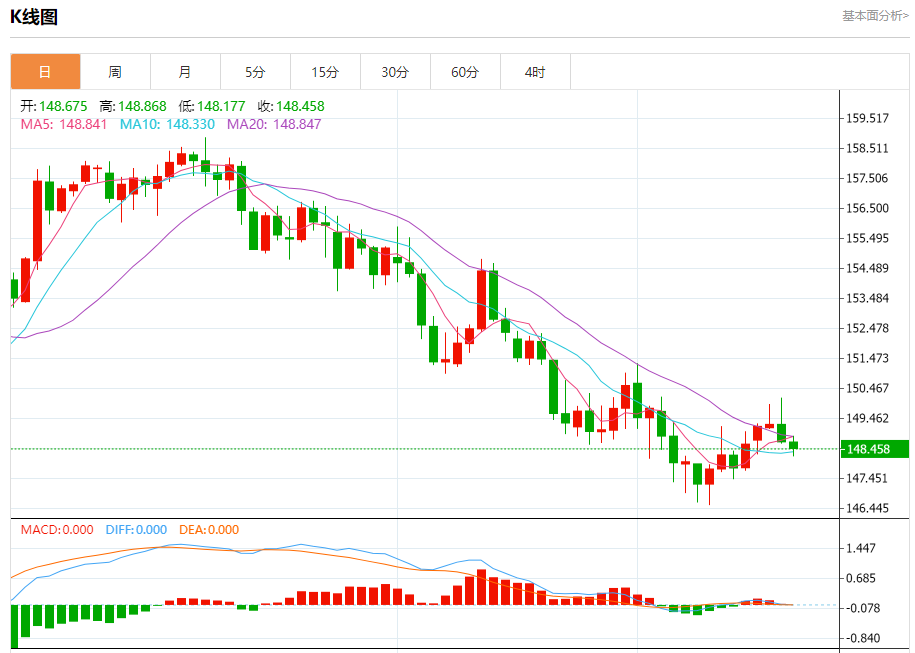Click the close price 148.458 in header
Image resolution: width=915 pixels, height=653 pixels.
(x=300, y=106)
